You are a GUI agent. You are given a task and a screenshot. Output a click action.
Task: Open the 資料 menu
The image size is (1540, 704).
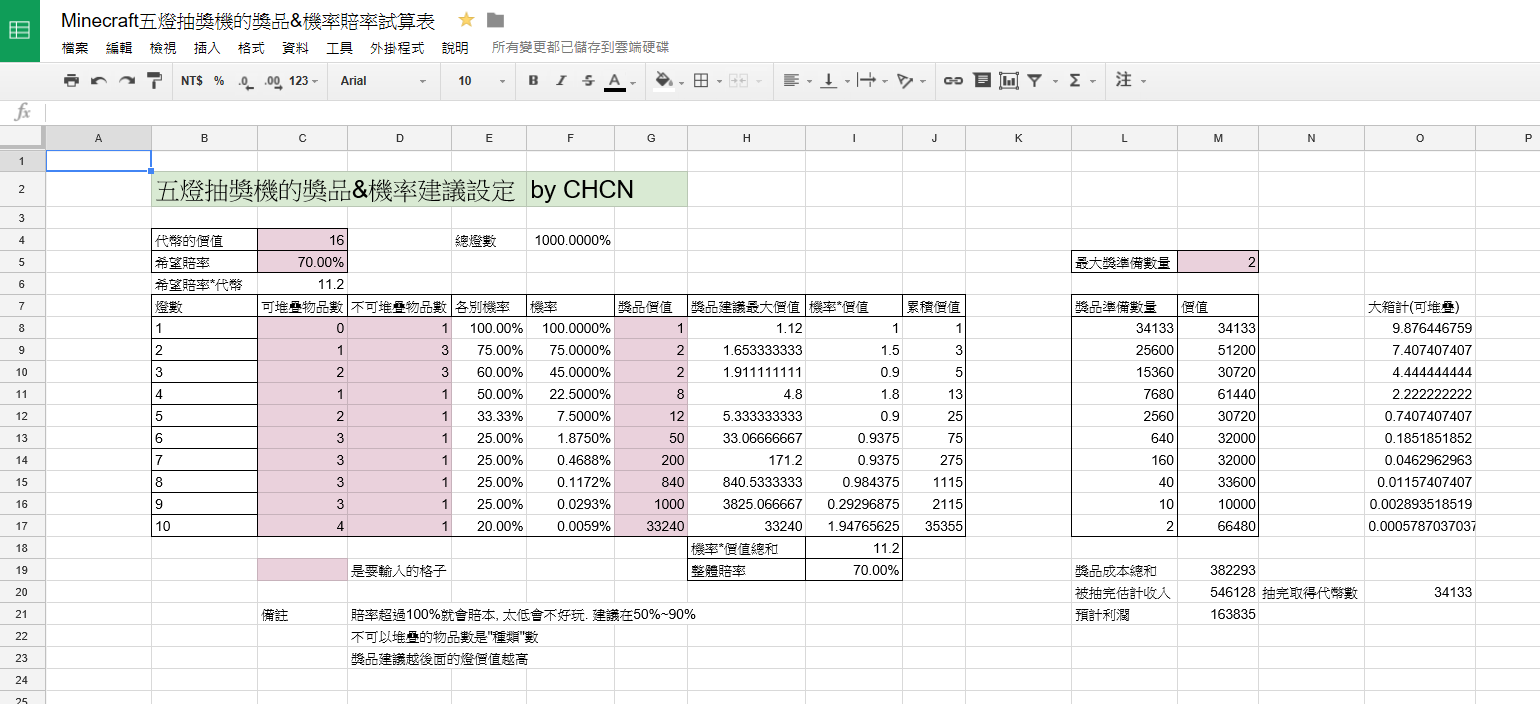click(295, 48)
